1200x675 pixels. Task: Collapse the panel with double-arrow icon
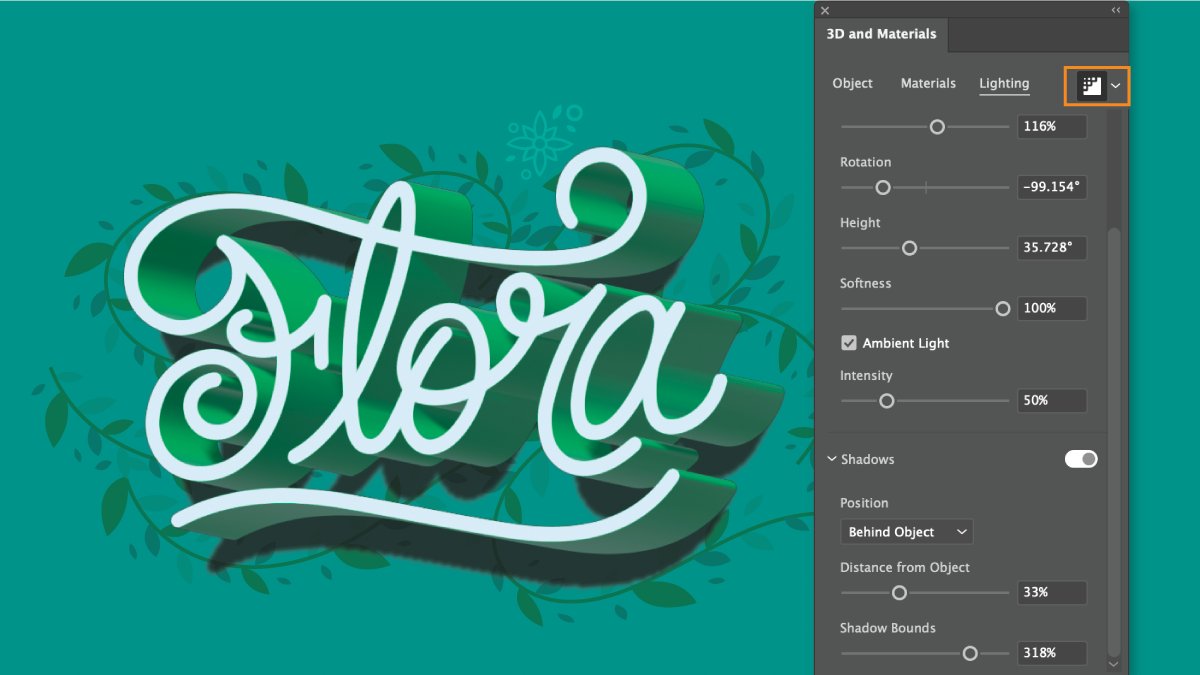1116,10
